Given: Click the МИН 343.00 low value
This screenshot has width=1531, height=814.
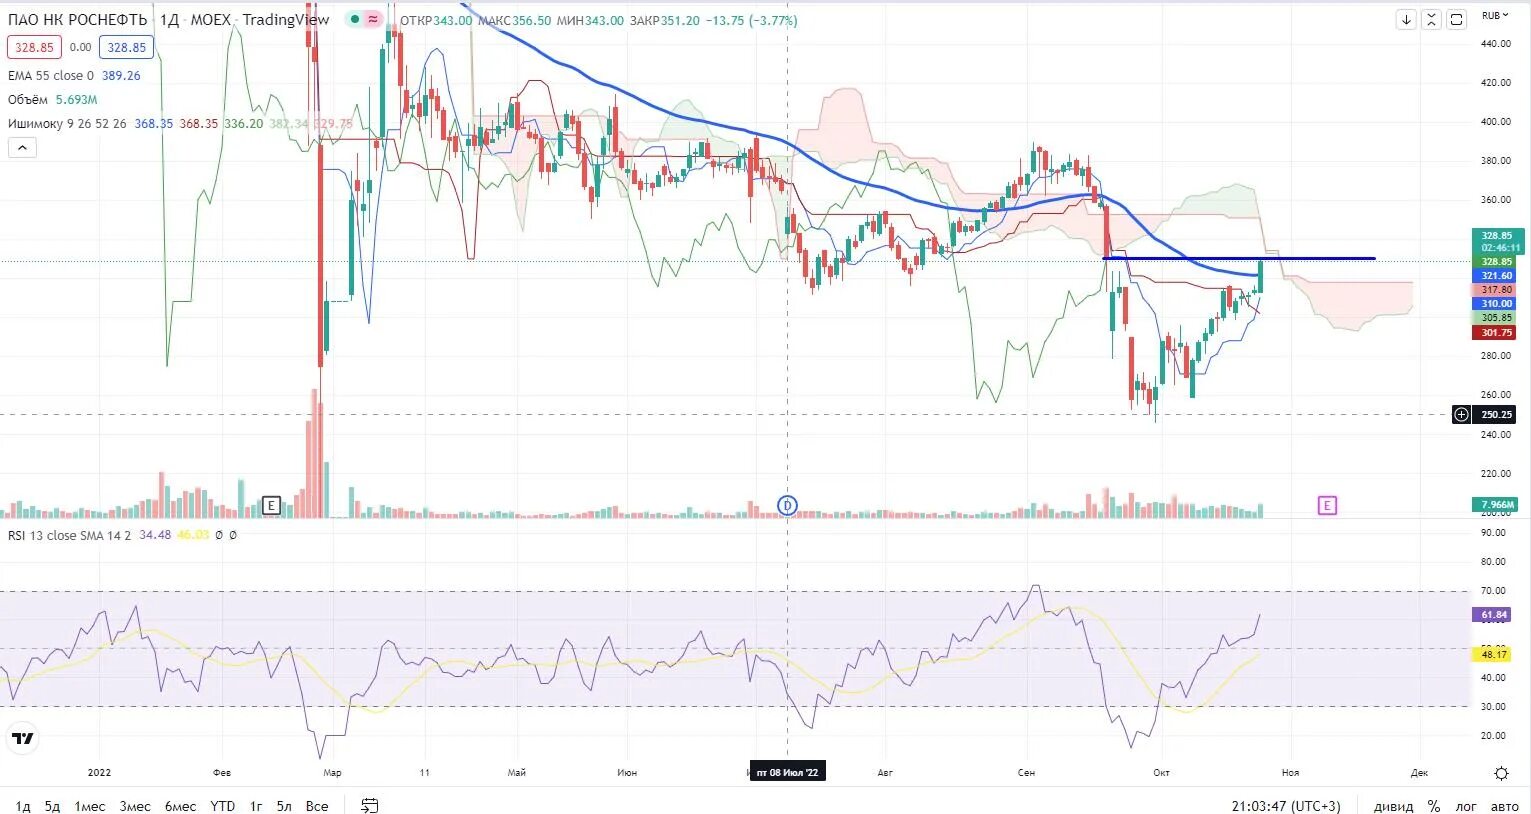Looking at the screenshot, I should [x=590, y=20].
